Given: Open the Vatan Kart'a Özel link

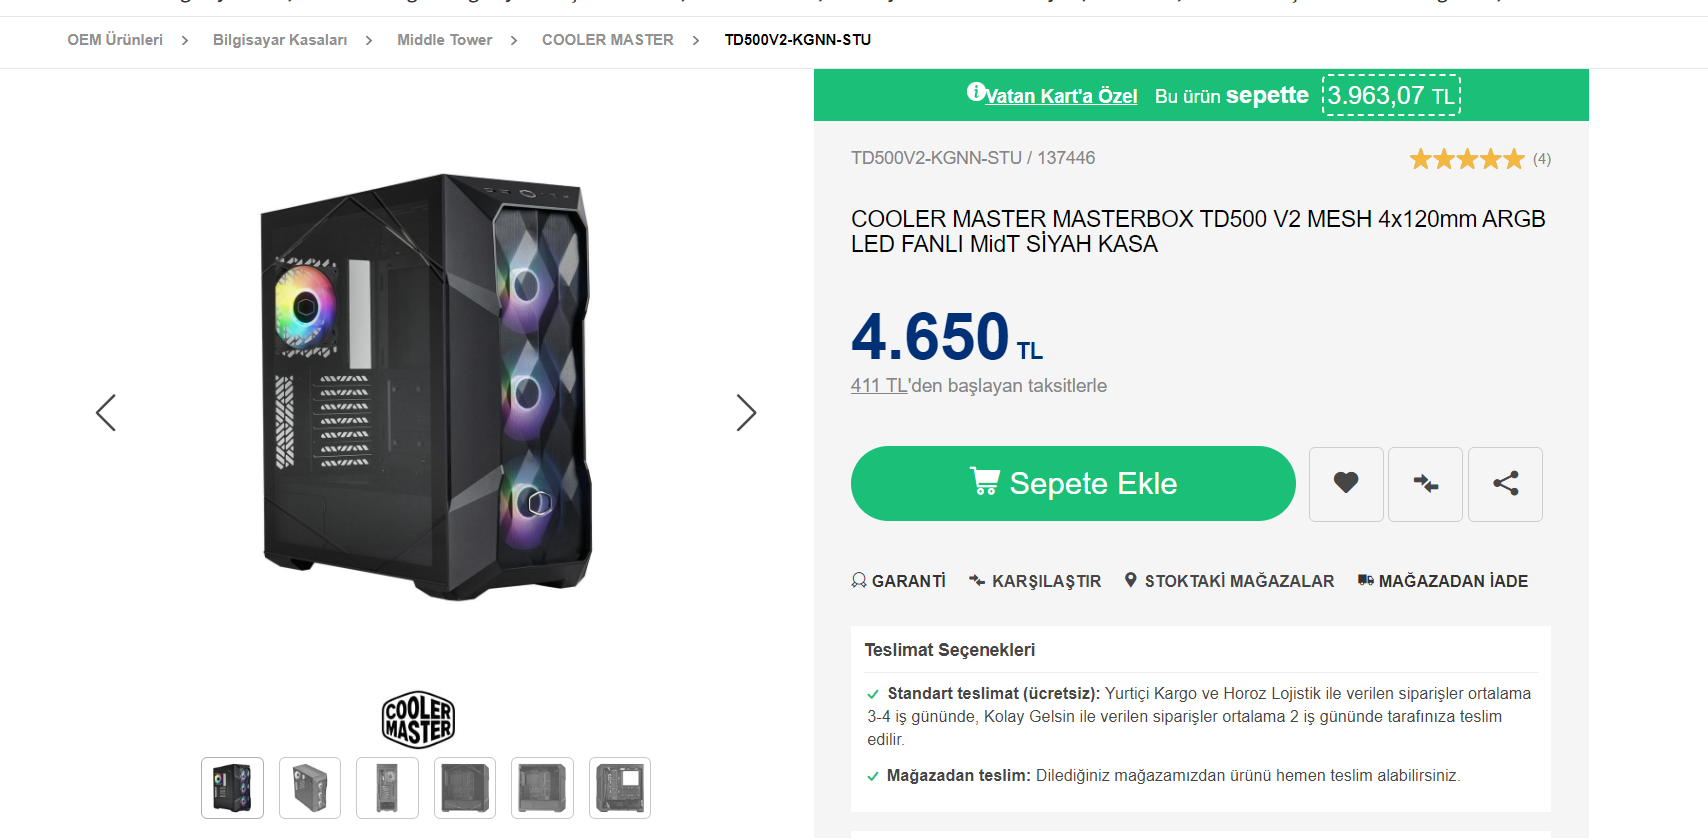Looking at the screenshot, I should [x=1062, y=96].
